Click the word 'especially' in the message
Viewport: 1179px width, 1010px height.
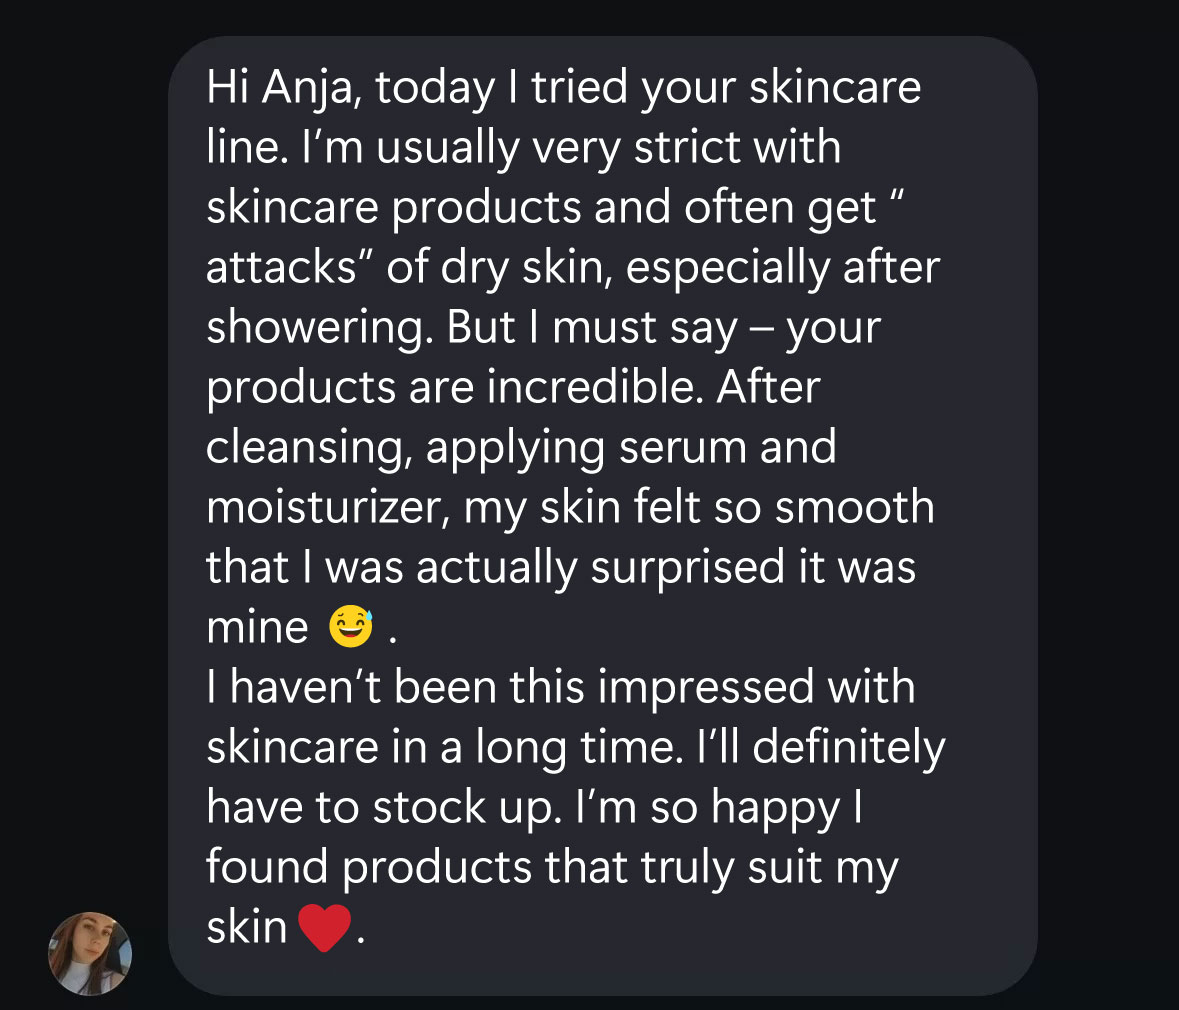[x=727, y=269]
